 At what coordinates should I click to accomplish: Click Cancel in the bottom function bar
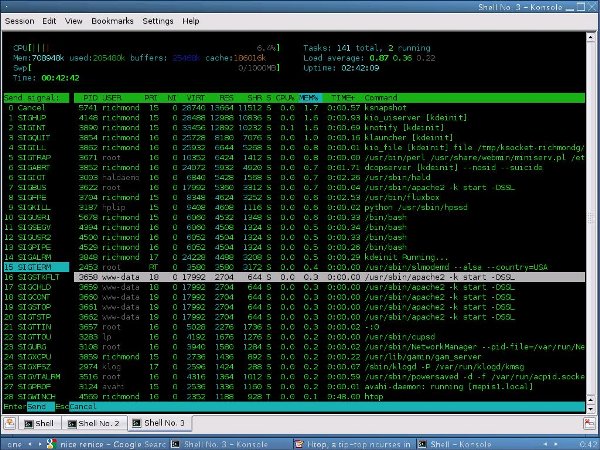(x=84, y=407)
